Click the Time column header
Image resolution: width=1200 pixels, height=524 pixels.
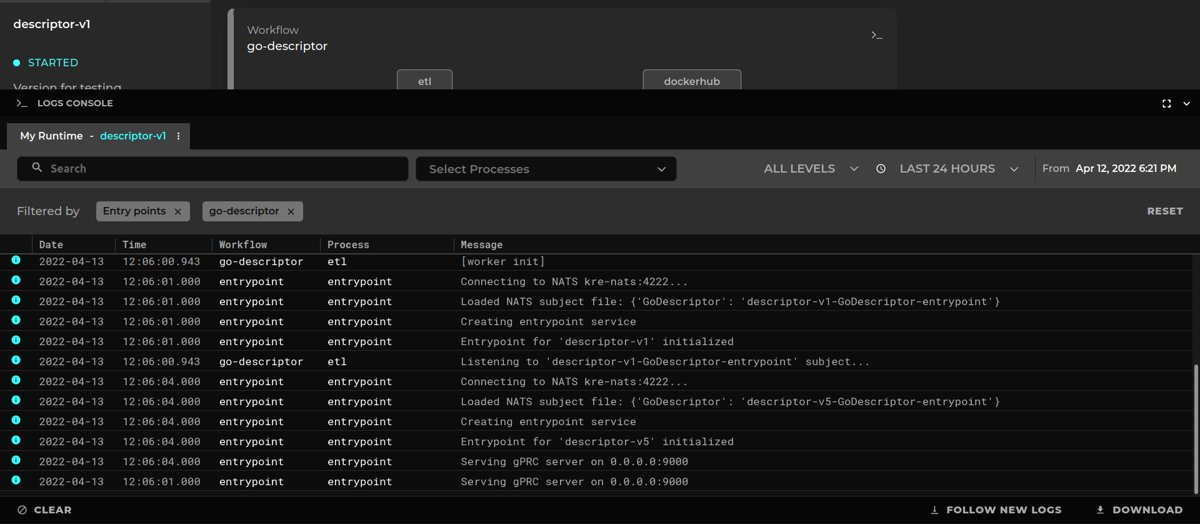[x=134, y=245]
